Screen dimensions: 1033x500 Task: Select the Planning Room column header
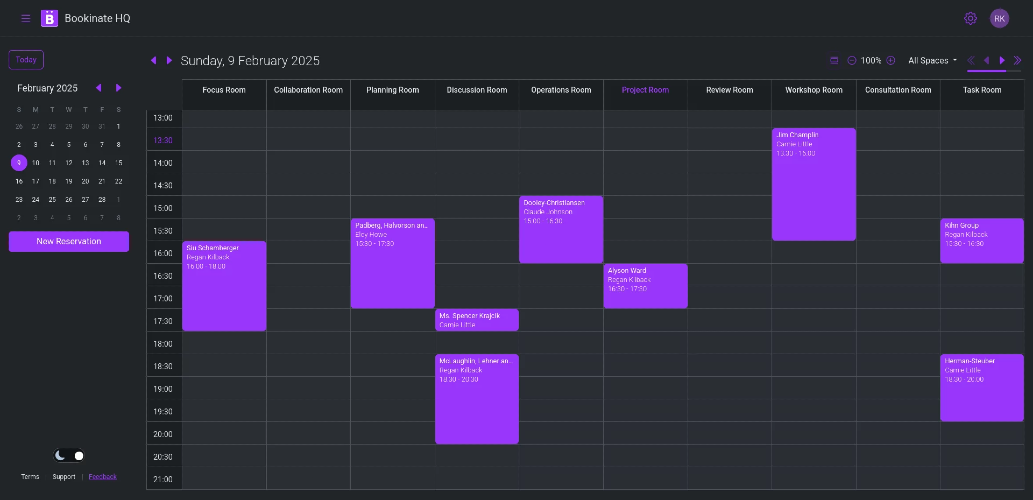tap(393, 90)
